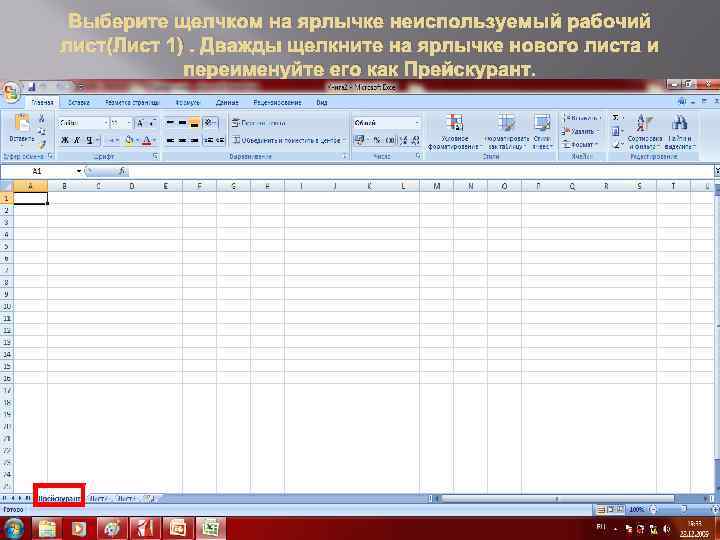Open the Рецензирование ribbon tab
Viewport: 720px width, 540px height.
(x=277, y=103)
